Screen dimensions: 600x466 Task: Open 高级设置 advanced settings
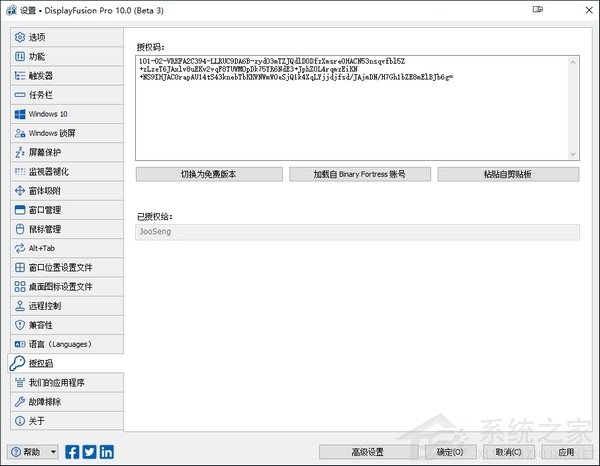pyautogui.click(x=367, y=452)
